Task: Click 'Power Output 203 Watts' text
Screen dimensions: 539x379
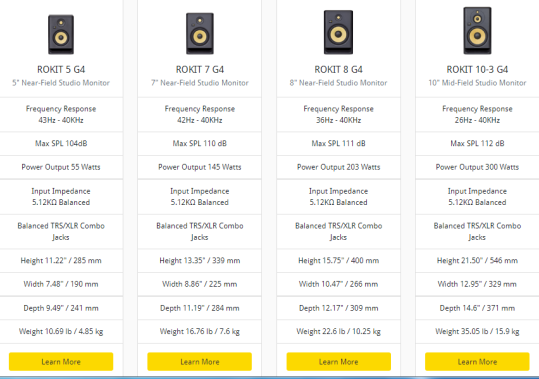Action: (339, 167)
